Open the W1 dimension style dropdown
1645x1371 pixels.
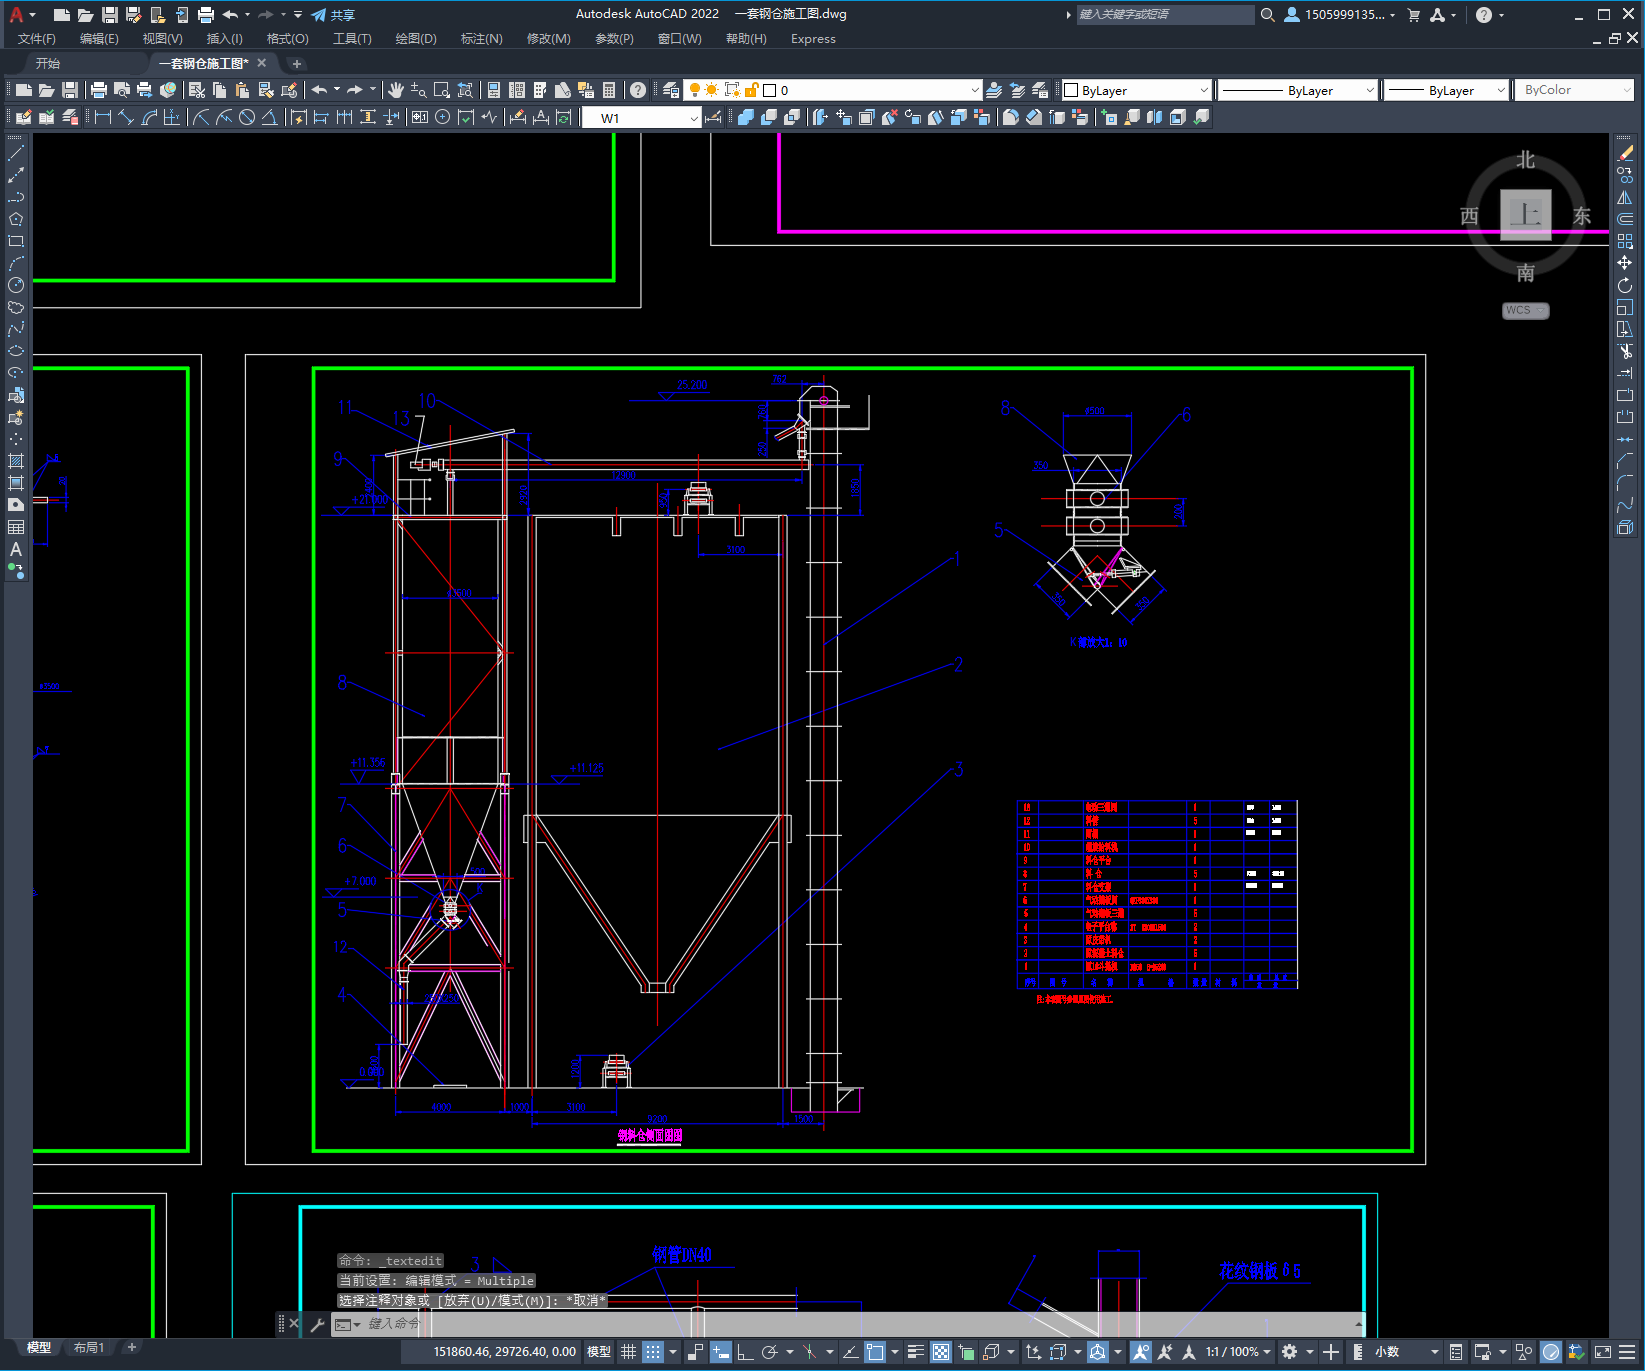tap(642, 118)
